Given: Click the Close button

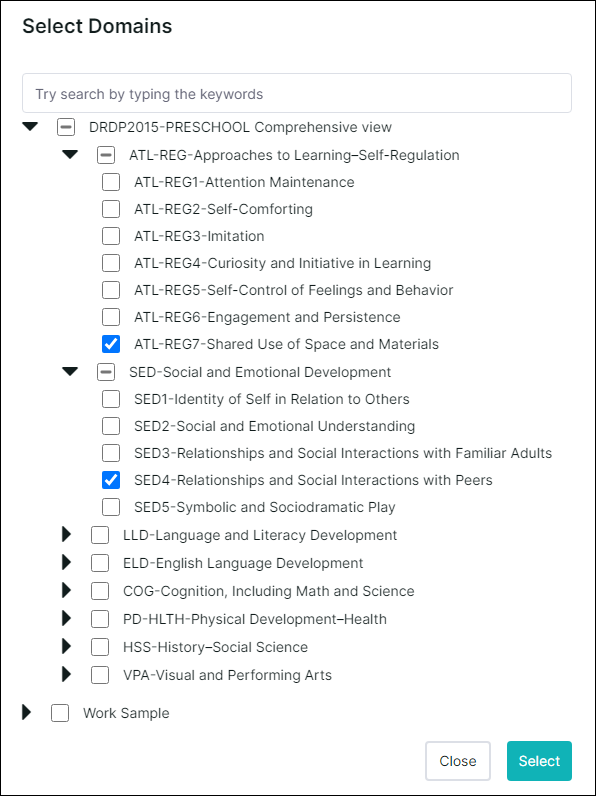Looking at the screenshot, I should click(458, 760).
